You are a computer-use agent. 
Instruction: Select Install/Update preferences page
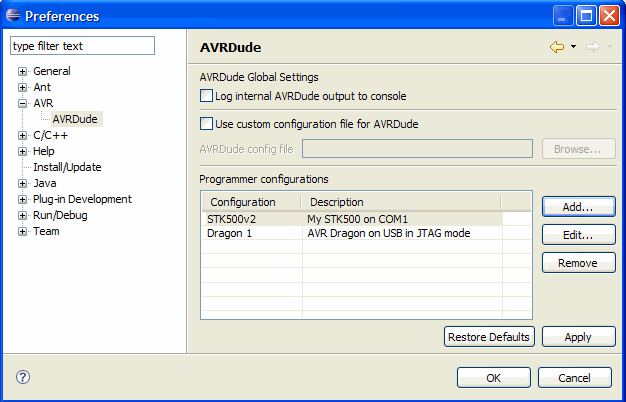pyautogui.click(x=67, y=167)
